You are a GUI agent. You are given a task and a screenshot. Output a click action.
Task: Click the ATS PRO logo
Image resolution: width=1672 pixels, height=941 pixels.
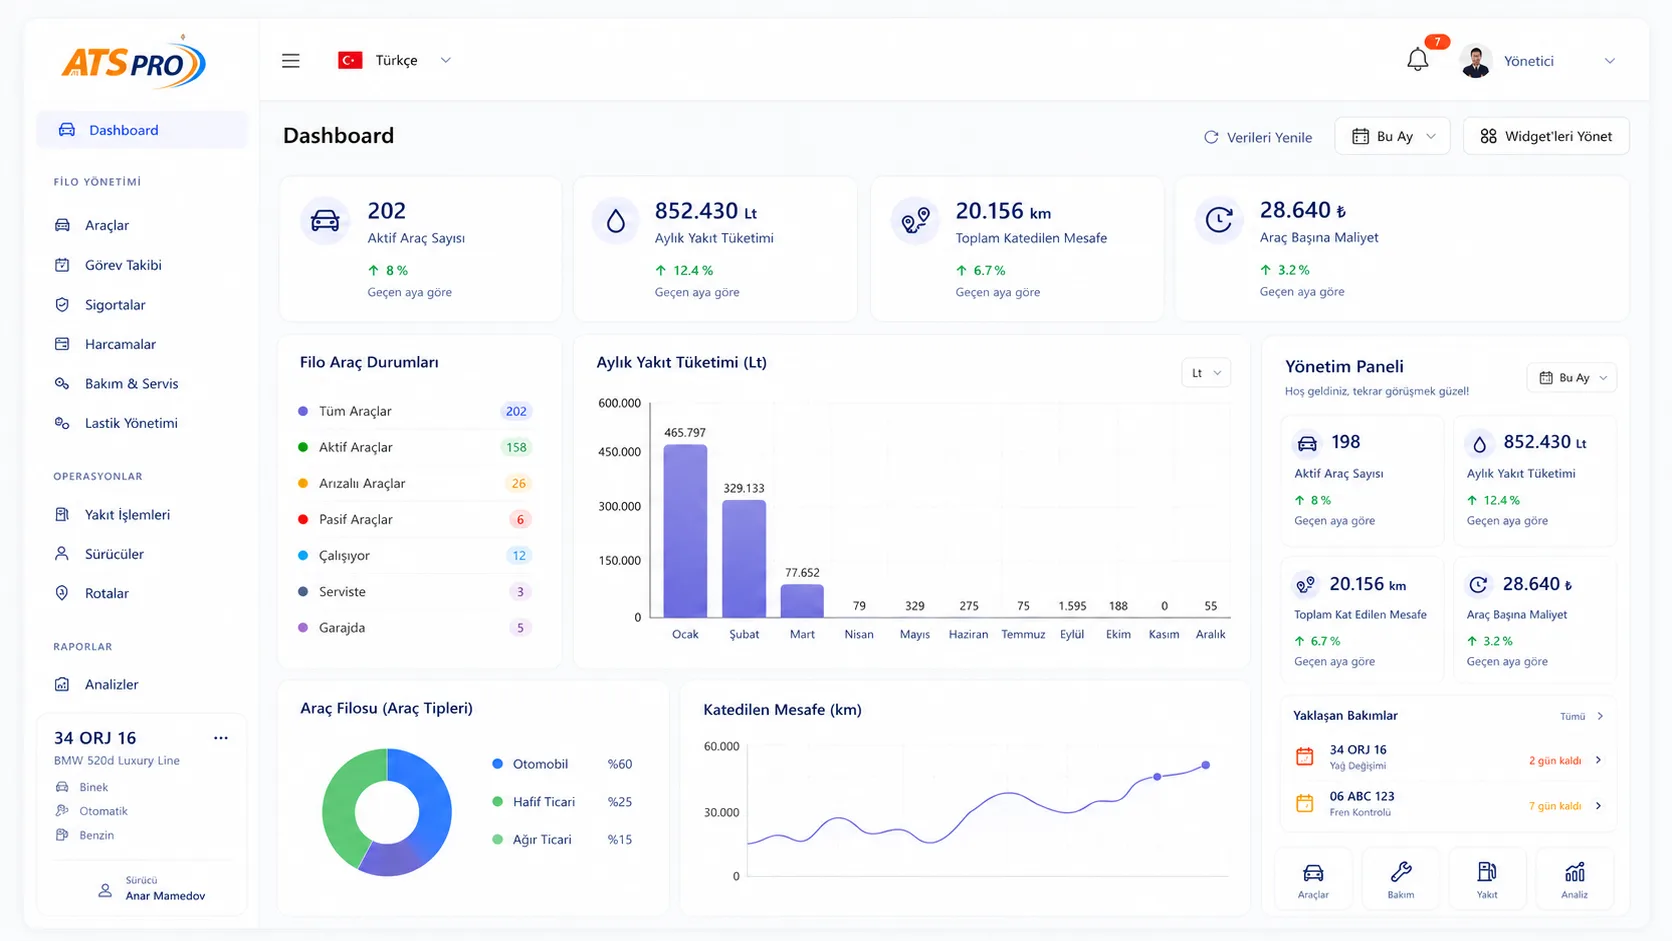click(x=133, y=63)
